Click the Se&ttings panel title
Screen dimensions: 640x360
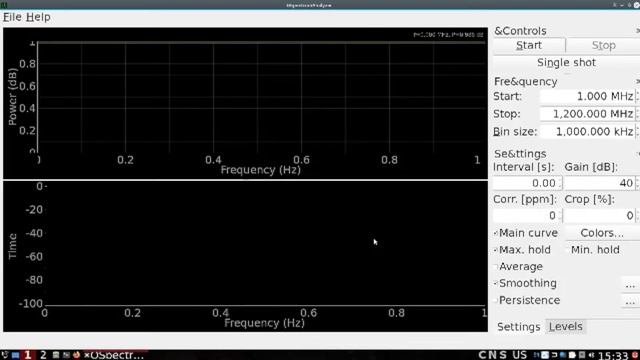tap(520, 154)
